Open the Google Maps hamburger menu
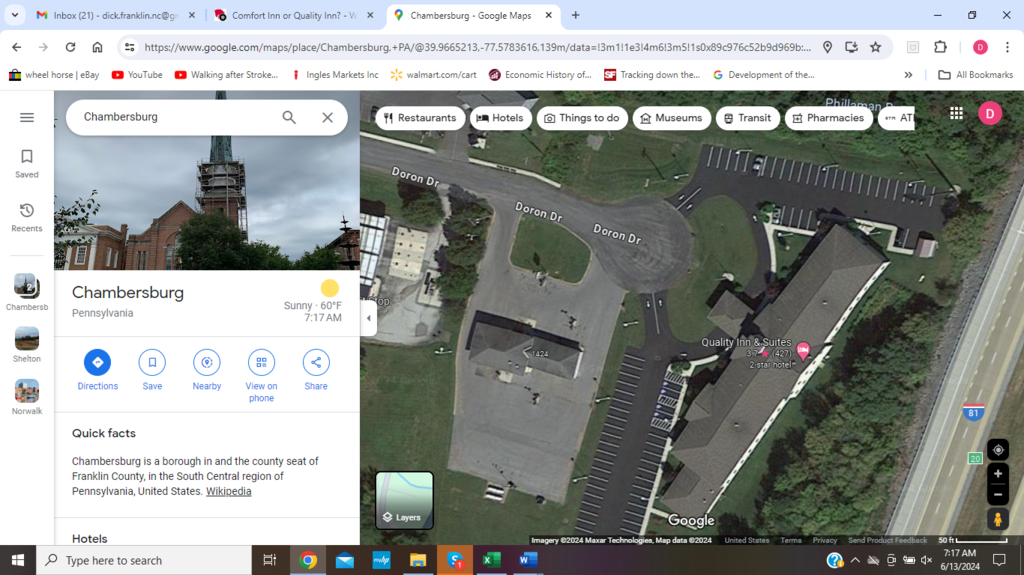1024x575 pixels. pos(27,118)
